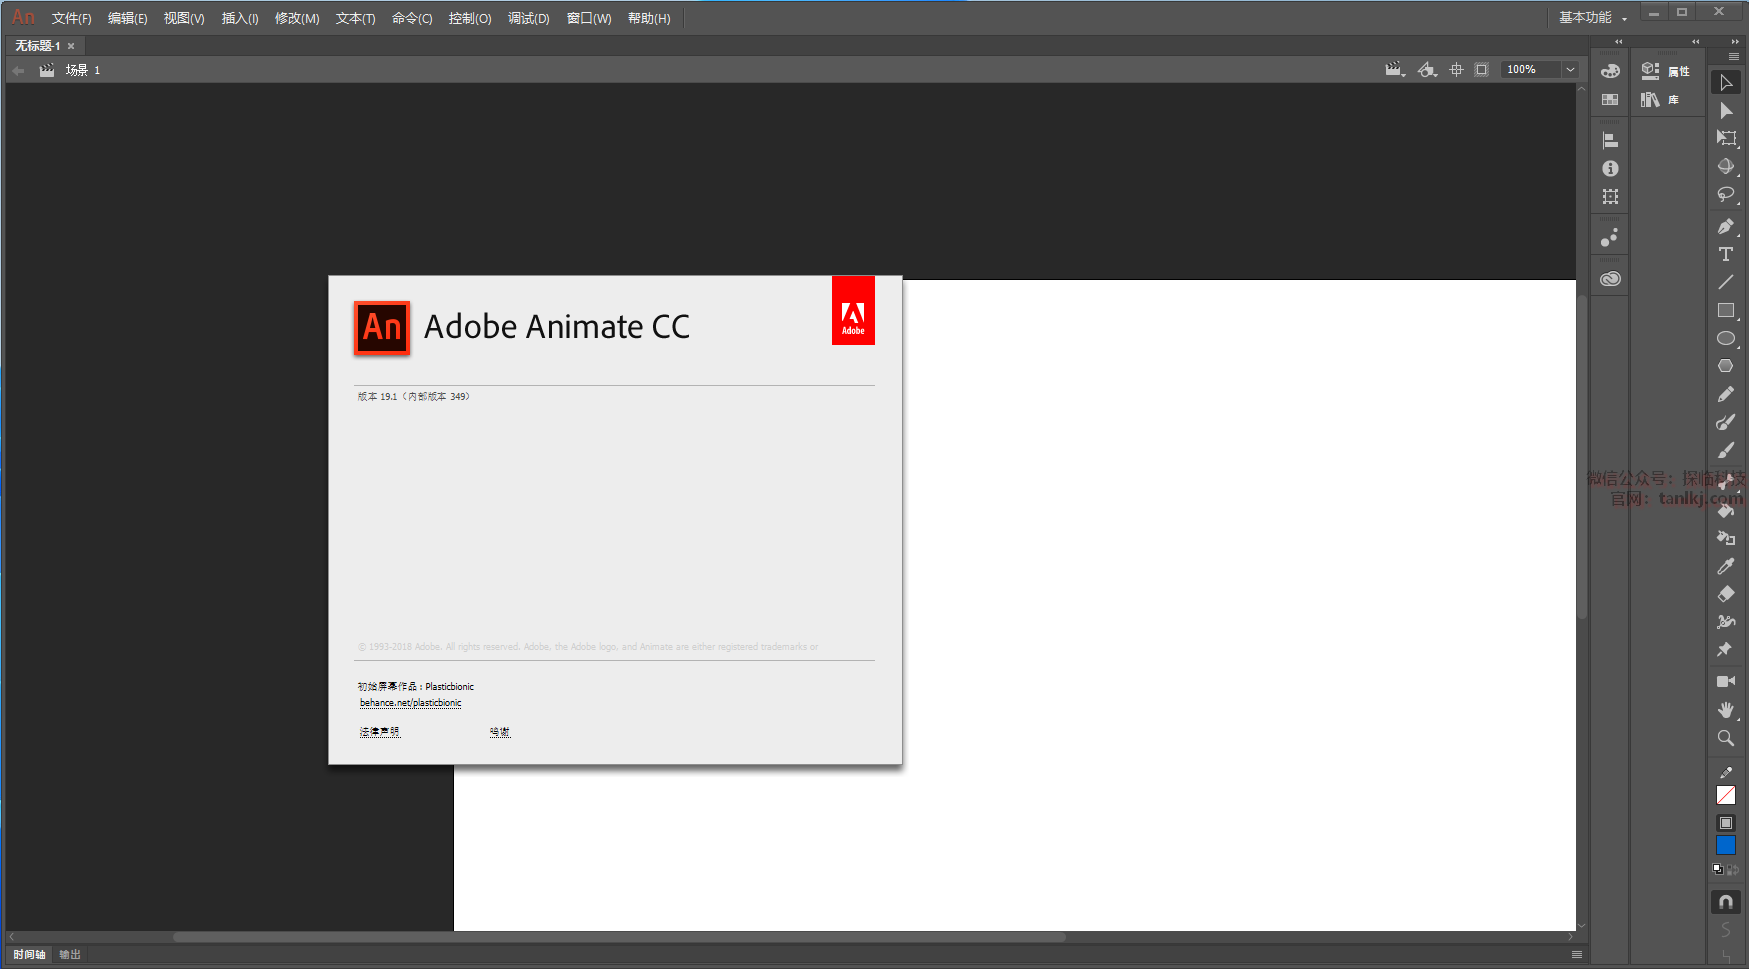Image resolution: width=1749 pixels, height=969 pixels.
Task: Select the Subselection tool
Action: pyautogui.click(x=1726, y=110)
